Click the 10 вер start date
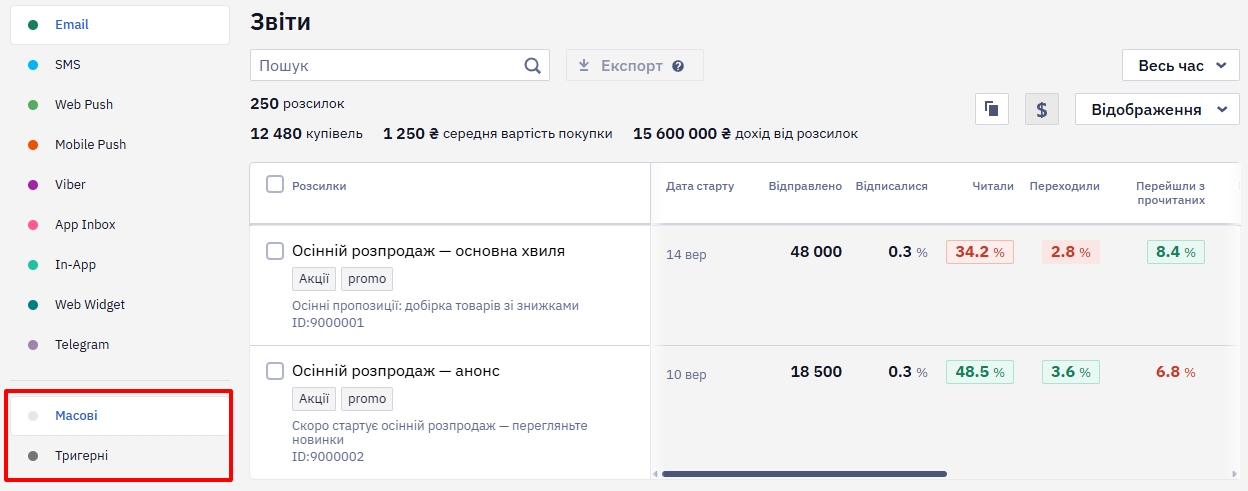Viewport: 1248px width, 491px height. 686,375
